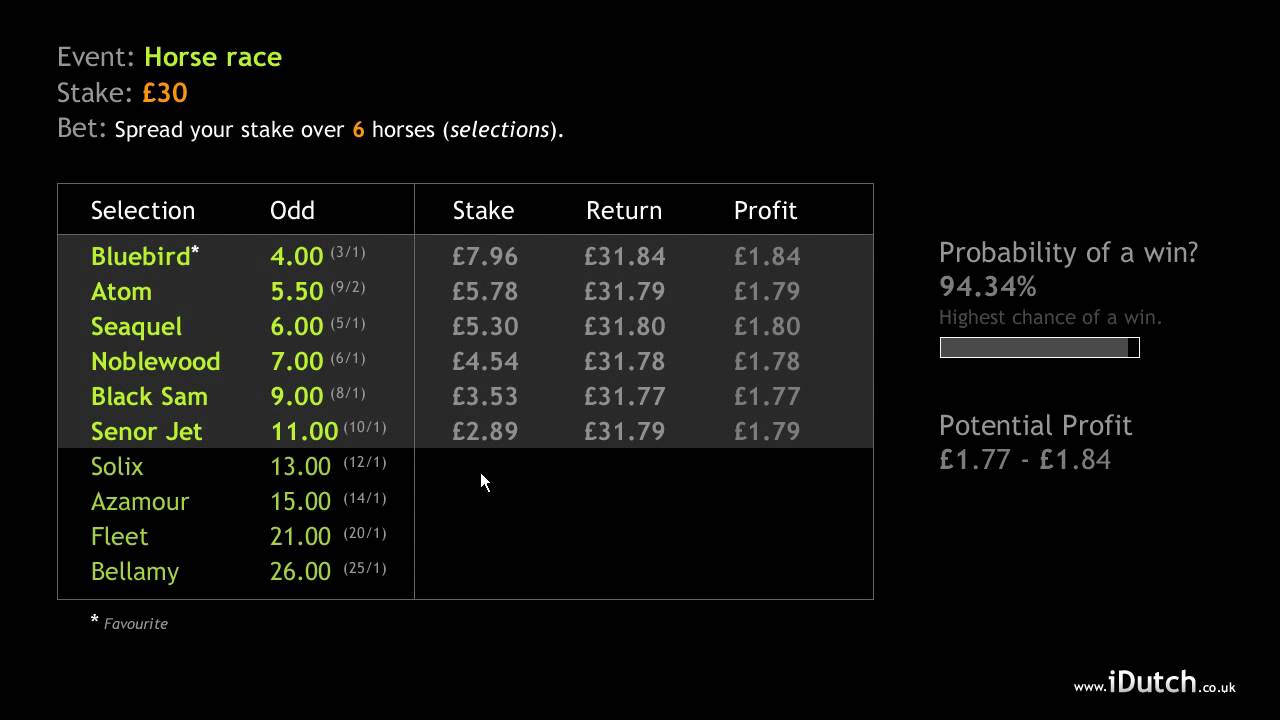Click the Return column header
This screenshot has height=720, width=1280.
tap(624, 210)
